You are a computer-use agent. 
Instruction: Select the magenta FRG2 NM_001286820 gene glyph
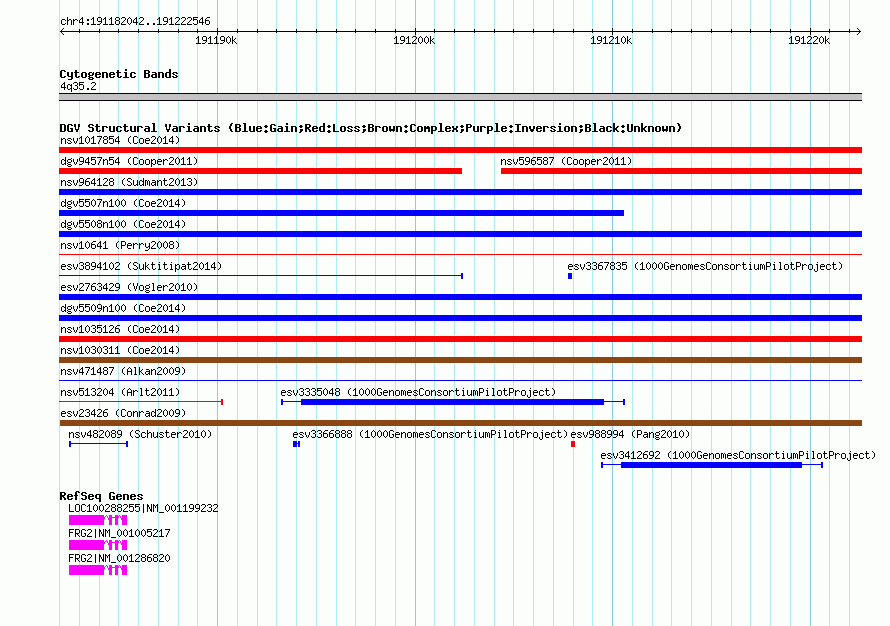pos(98,570)
